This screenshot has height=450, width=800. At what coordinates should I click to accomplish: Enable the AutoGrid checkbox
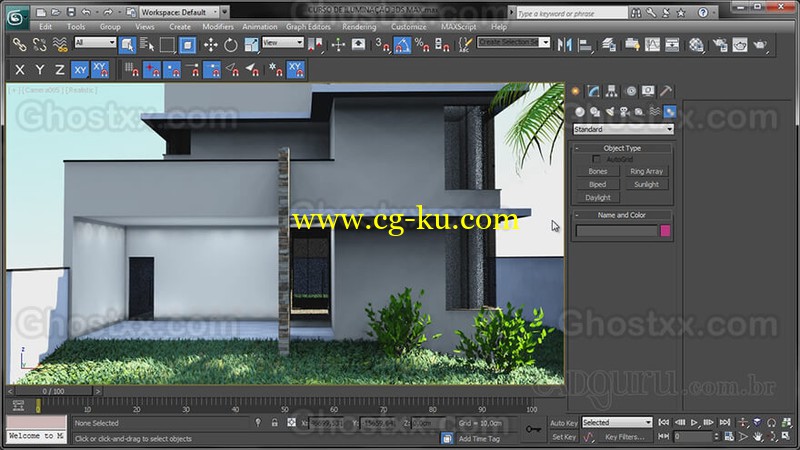[596, 159]
